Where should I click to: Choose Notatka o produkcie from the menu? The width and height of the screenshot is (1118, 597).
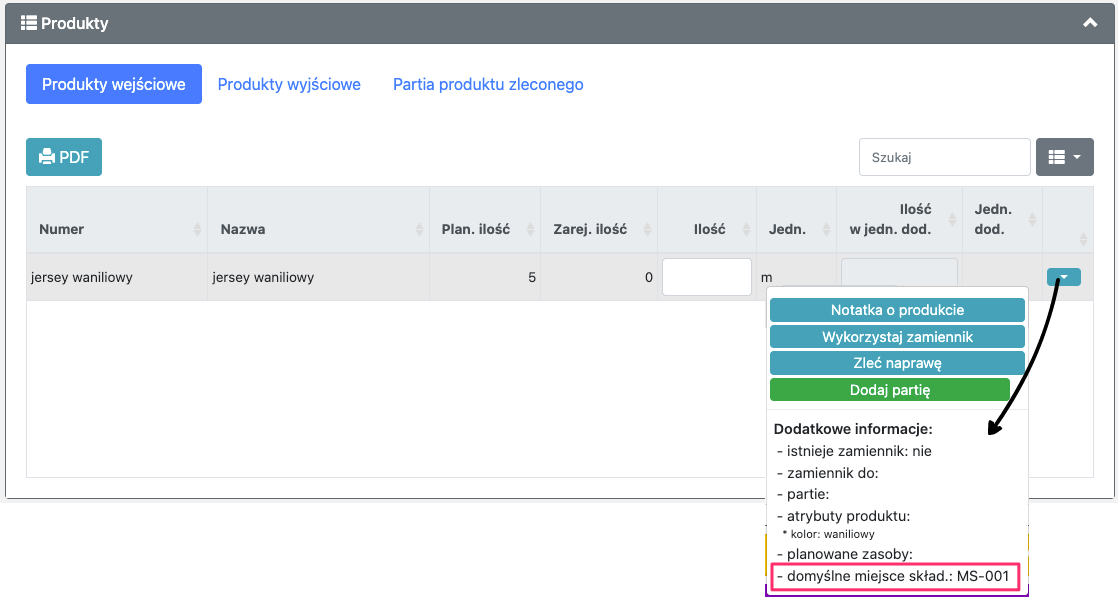point(897,310)
